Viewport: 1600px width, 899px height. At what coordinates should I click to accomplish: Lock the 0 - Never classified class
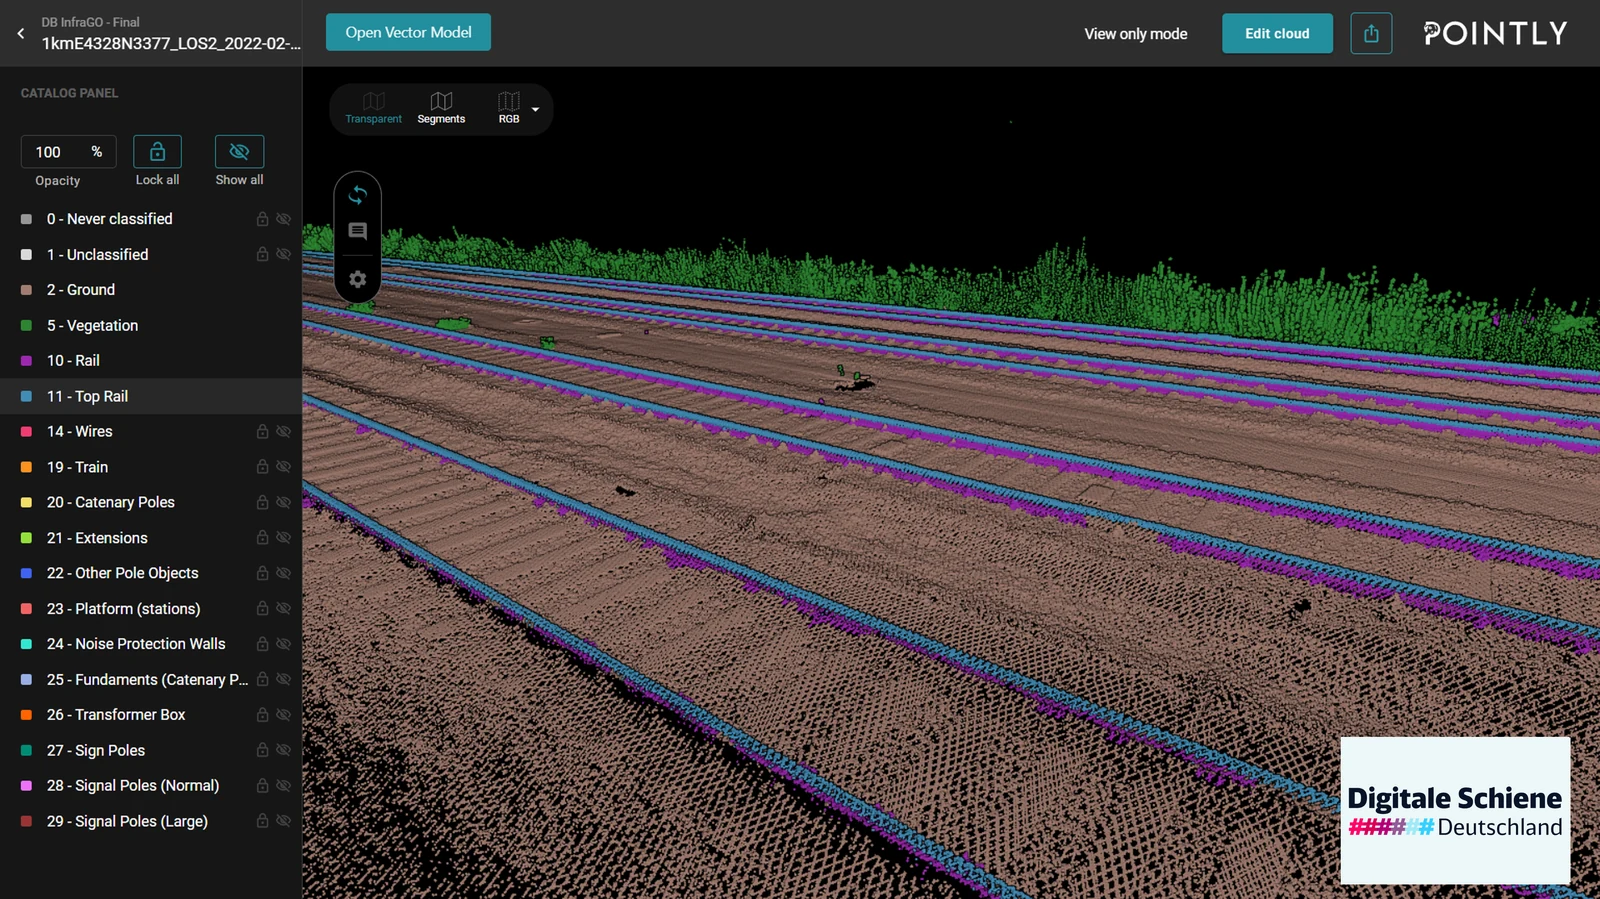click(x=262, y=219)
